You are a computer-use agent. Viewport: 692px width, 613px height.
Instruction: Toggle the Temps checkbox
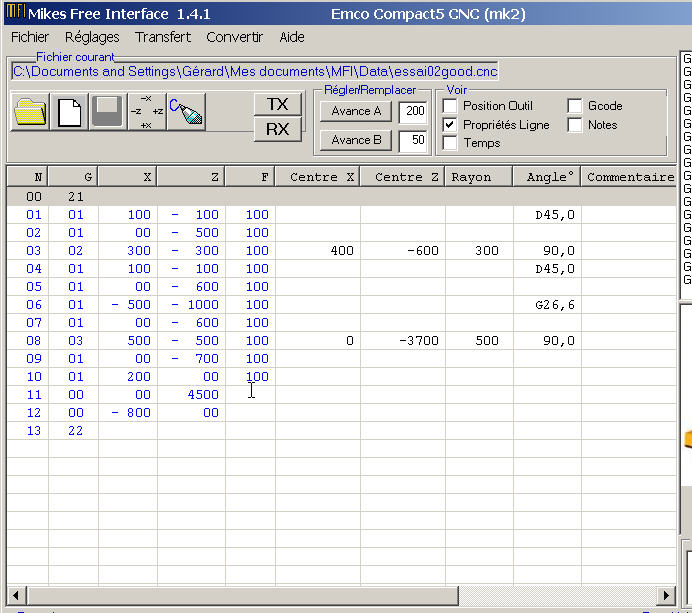click(x=450, y=143)
